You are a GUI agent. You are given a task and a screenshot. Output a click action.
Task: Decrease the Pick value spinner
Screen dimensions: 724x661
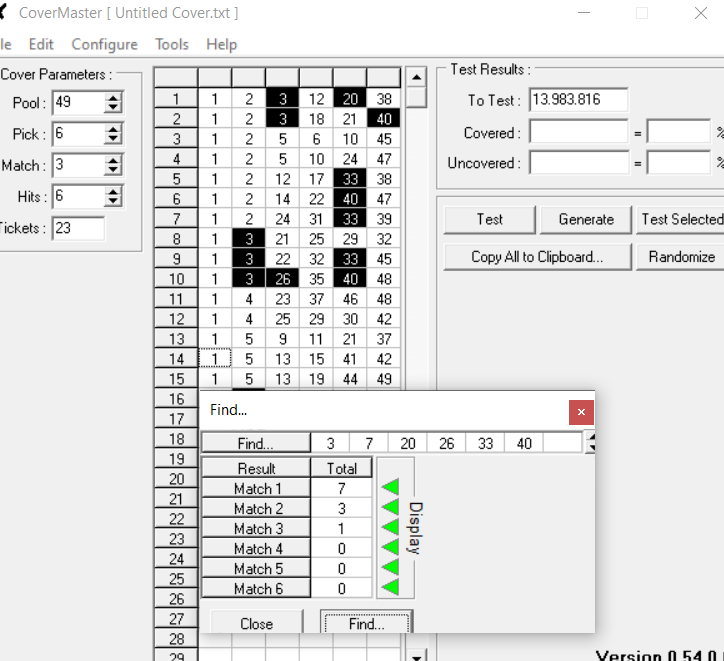click(113, 139)
